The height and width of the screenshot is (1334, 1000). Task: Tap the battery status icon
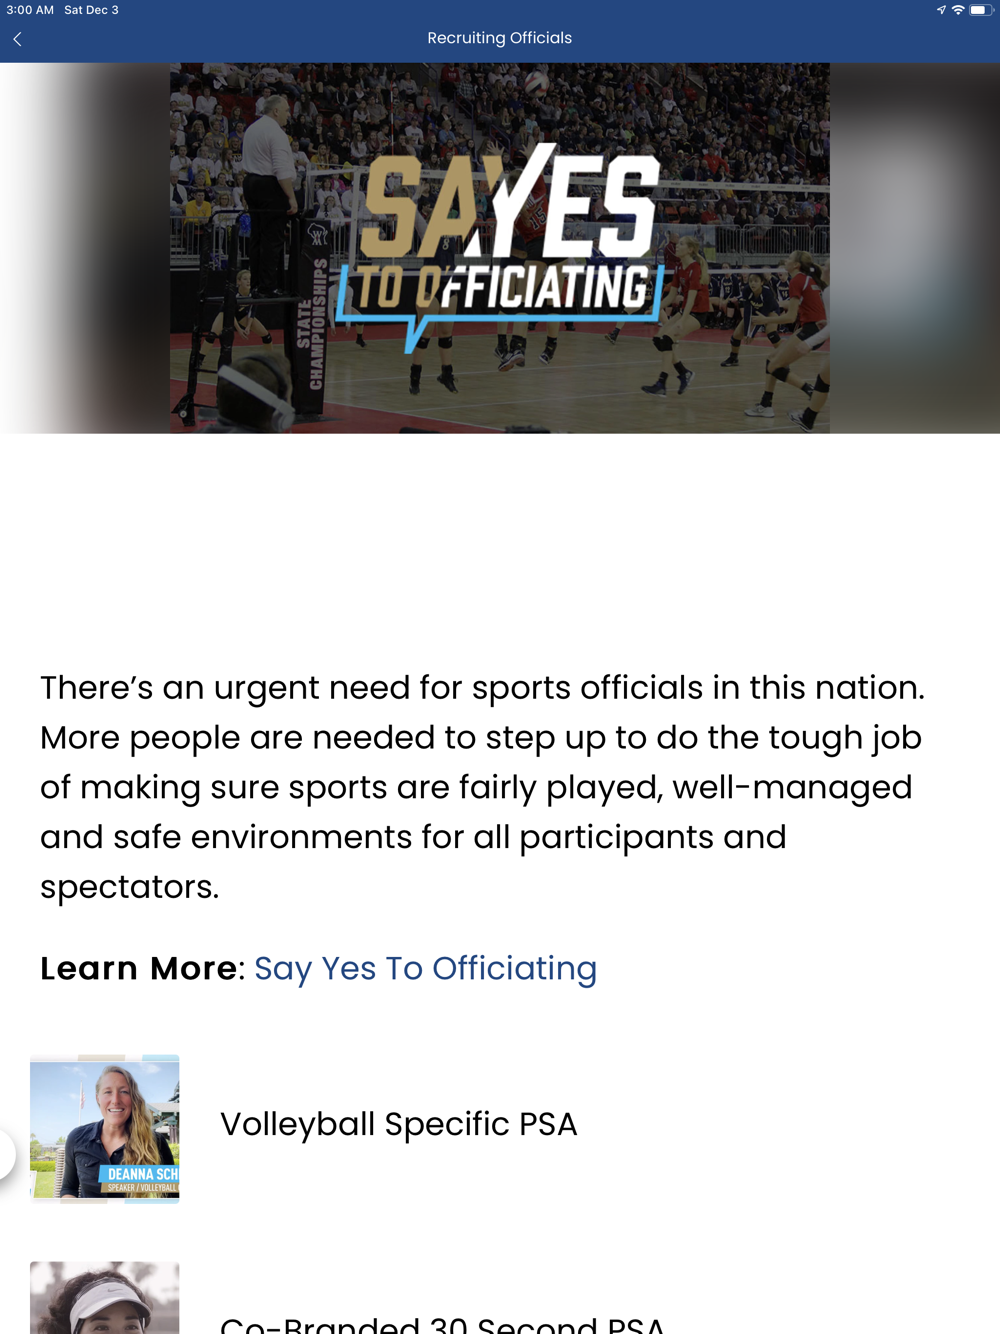click(980, 10)
